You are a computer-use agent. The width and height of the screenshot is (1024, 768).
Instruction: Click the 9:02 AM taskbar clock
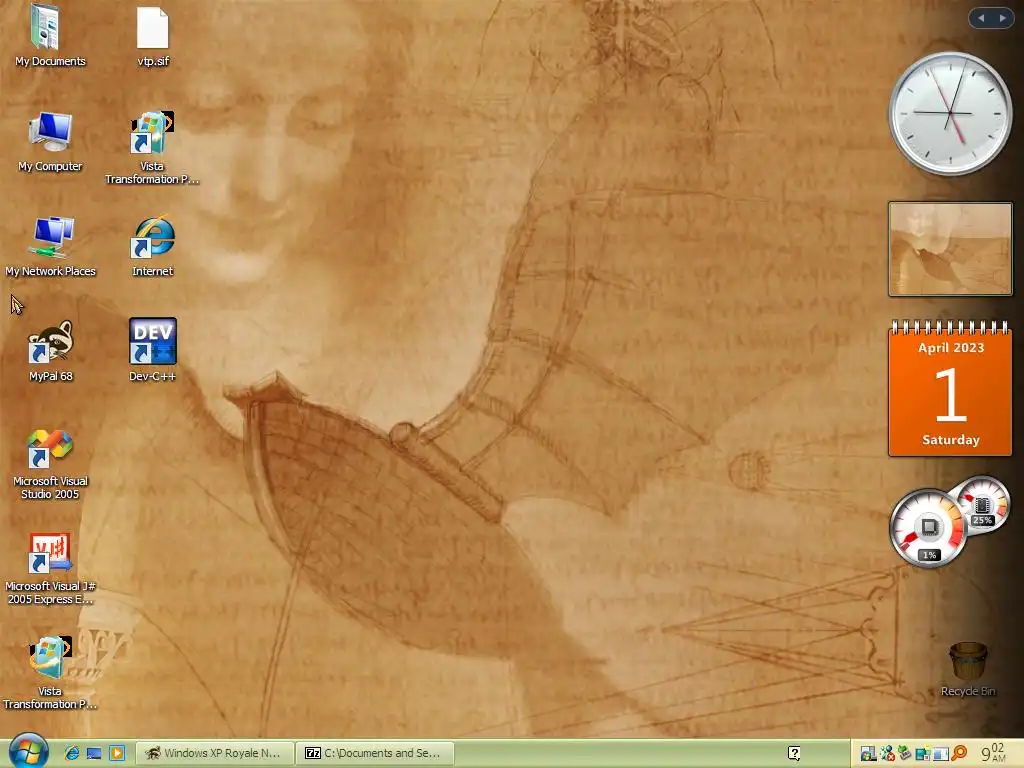pyautogui.click(x=993, y=753)
